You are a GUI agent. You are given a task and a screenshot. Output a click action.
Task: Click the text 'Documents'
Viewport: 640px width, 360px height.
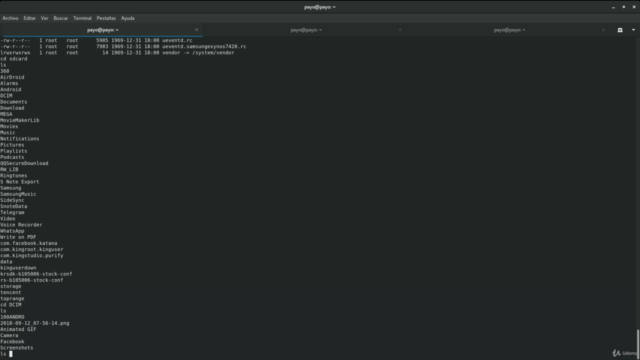[13, 102]
